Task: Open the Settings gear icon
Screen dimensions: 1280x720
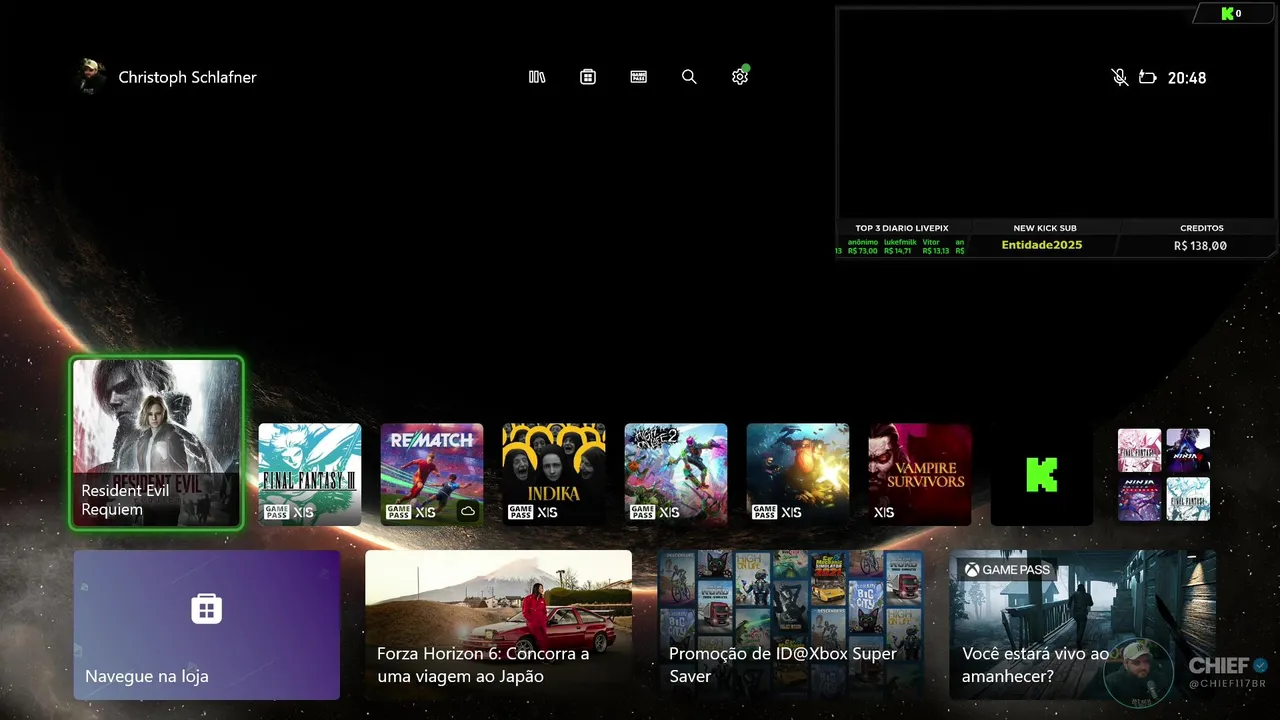Action: point(740,77)
